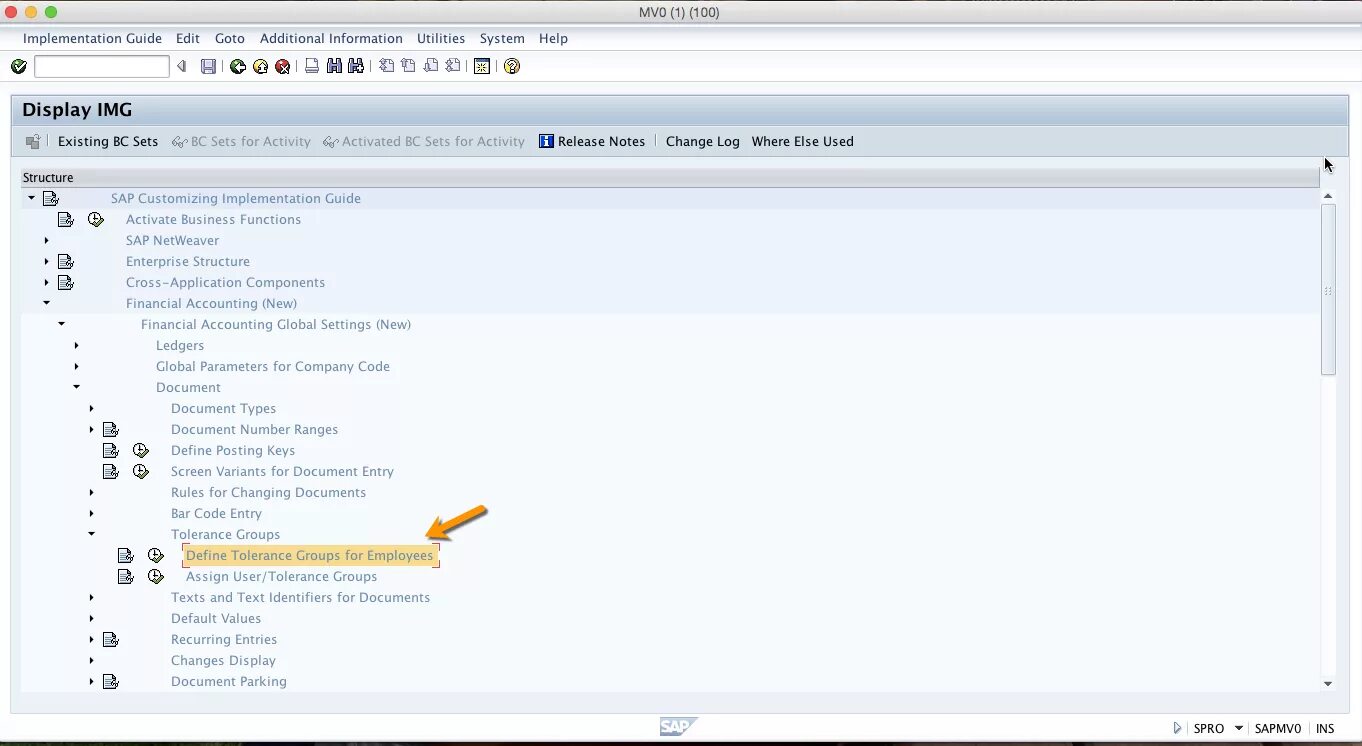Expand Rules for Changing Documents node
This screenshot has width=1362, height=746.
[x=91, y=493]
